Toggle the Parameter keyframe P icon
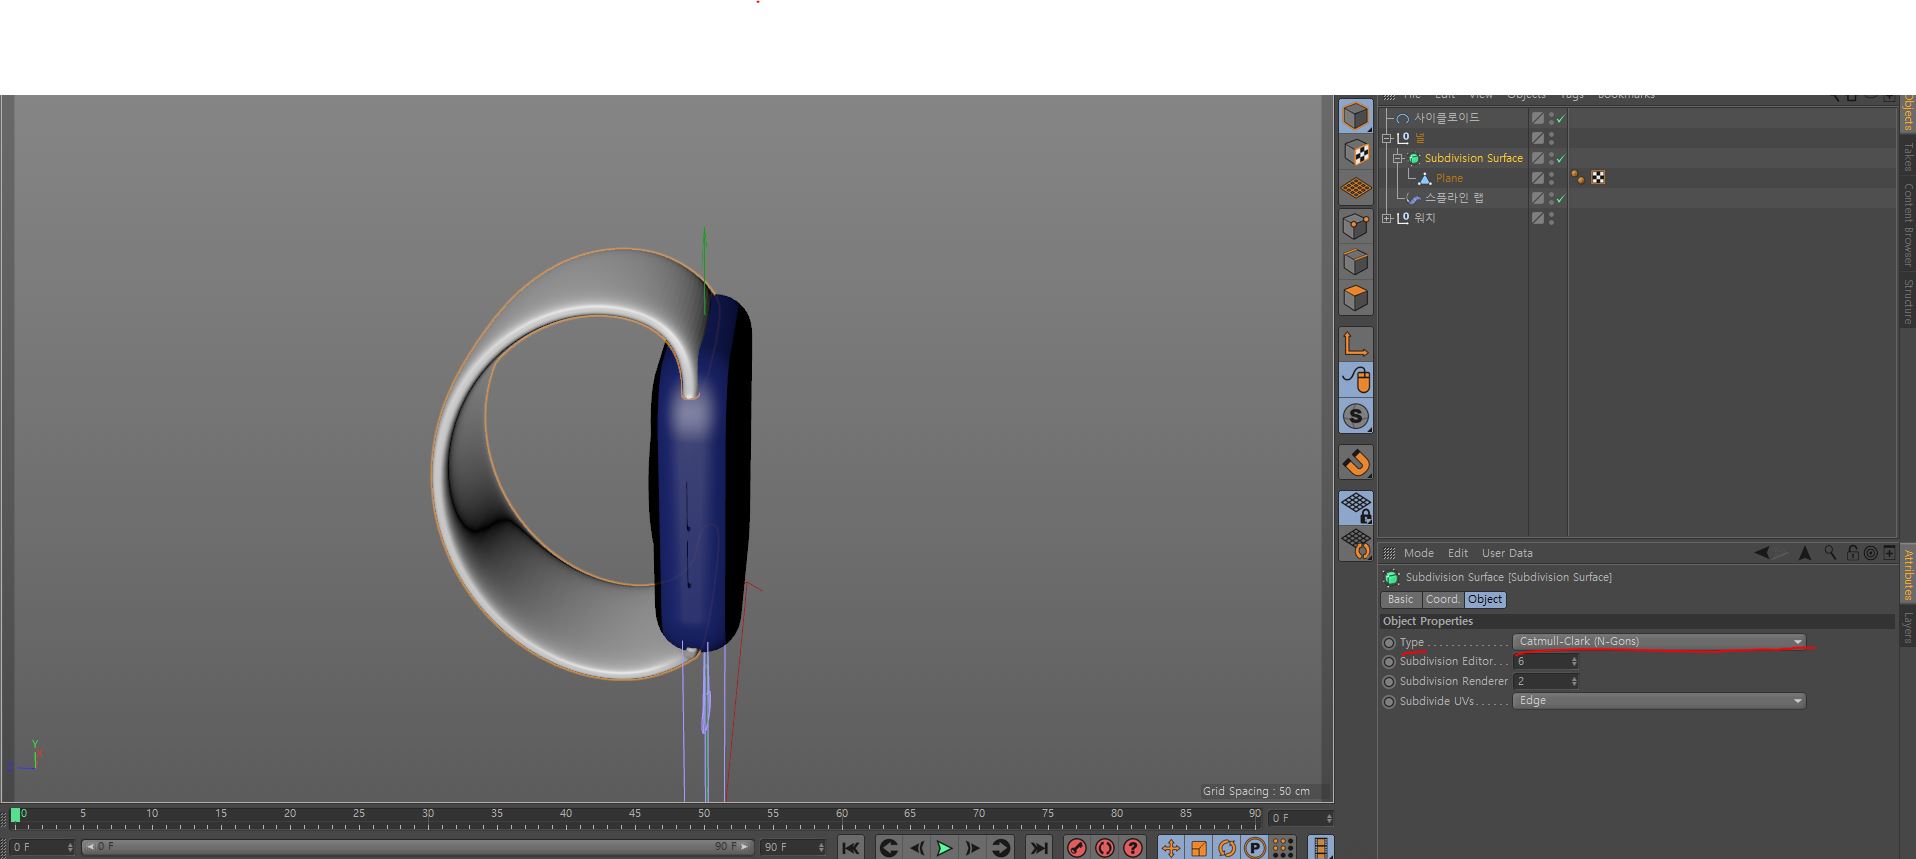 click(x=1255, y=848)
